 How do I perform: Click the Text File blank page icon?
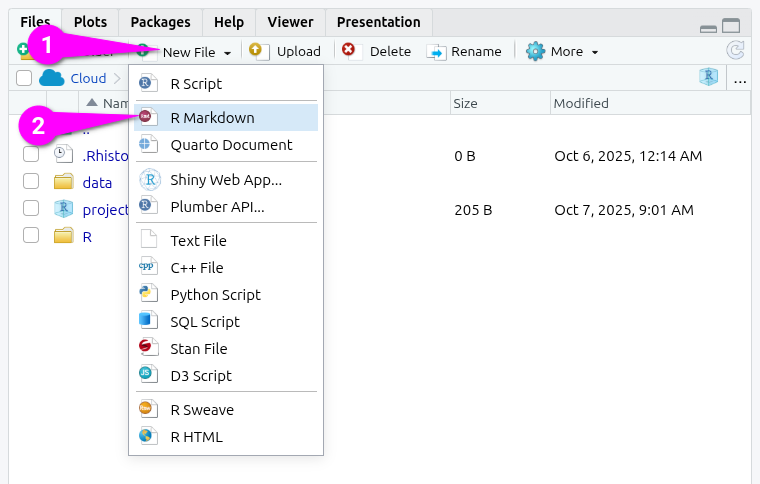tap(148, 239)
